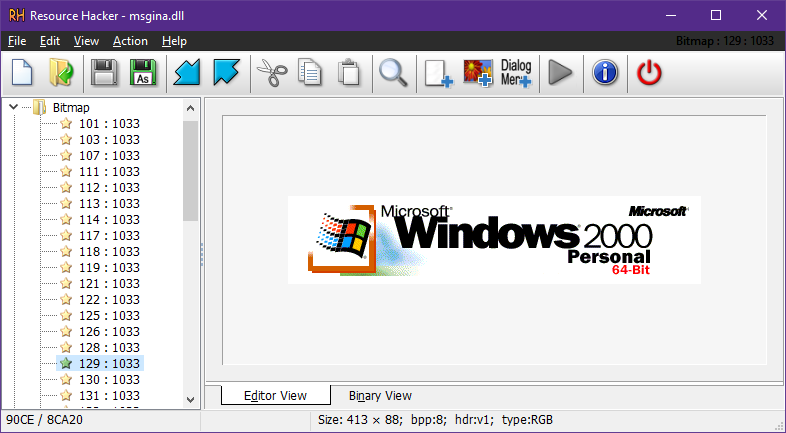Screen dimensions: 786x433
Task: Click the tree scrollbar up arrow
Action: pos(190,108)
